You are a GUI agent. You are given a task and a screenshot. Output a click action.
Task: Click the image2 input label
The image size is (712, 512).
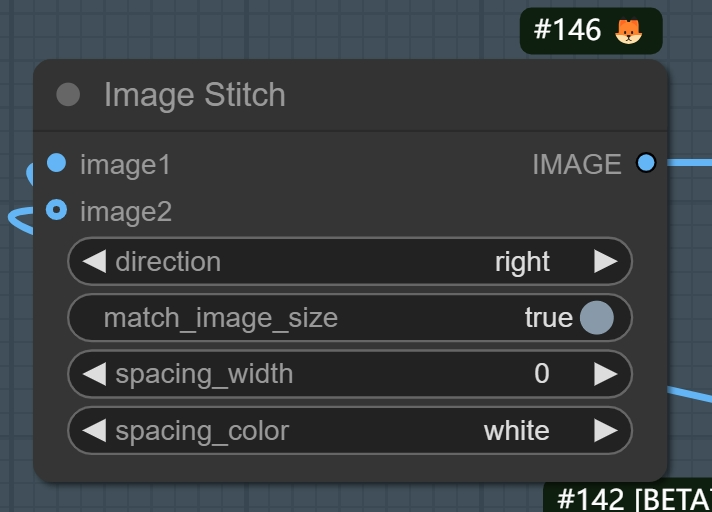(x=126, y=211)
